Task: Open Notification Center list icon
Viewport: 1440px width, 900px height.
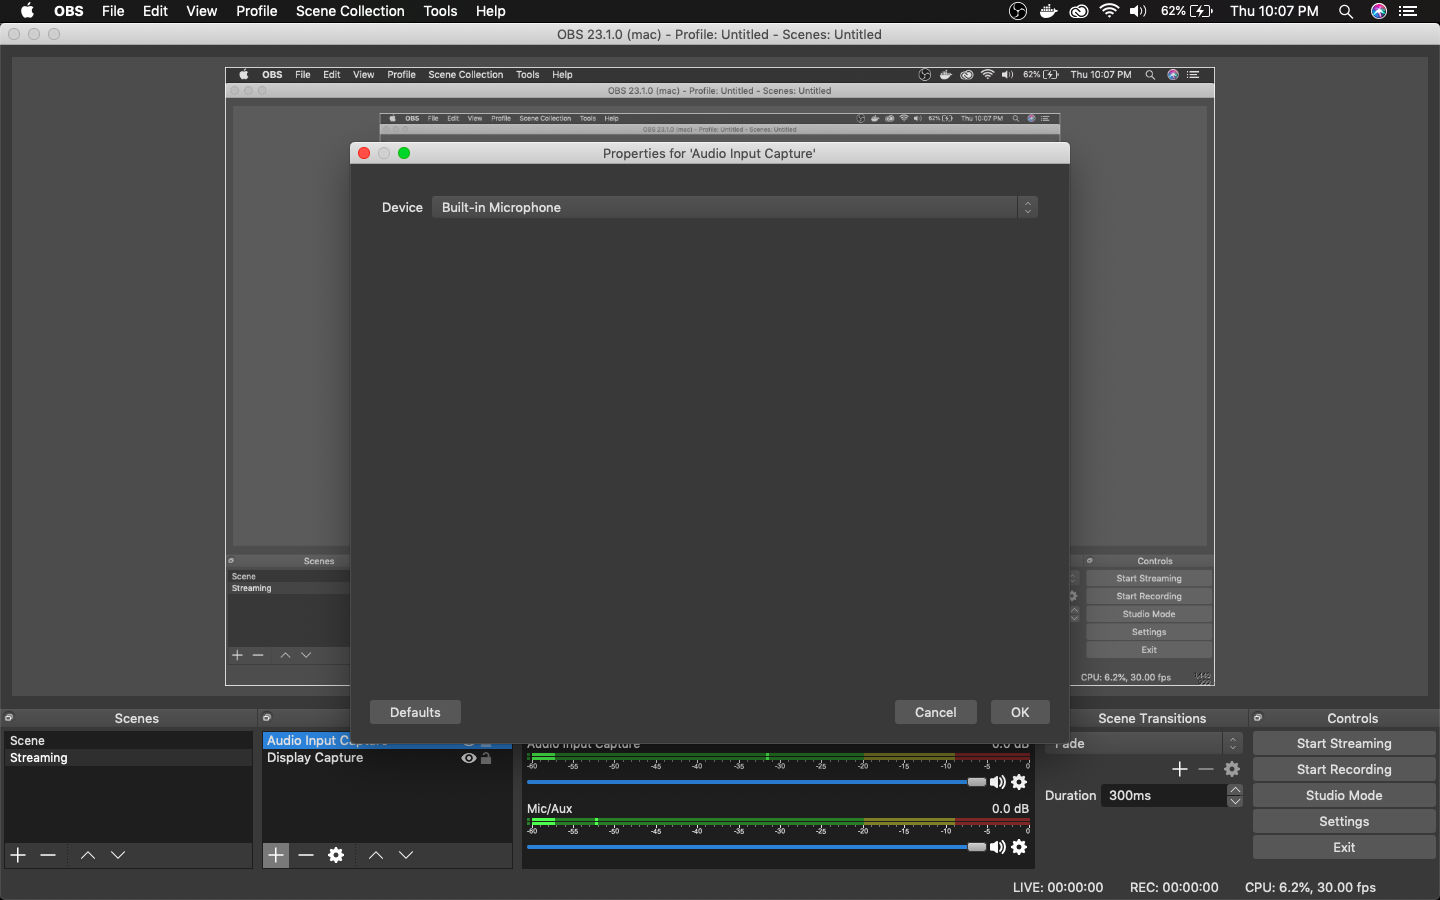Action: [1410, 11]
